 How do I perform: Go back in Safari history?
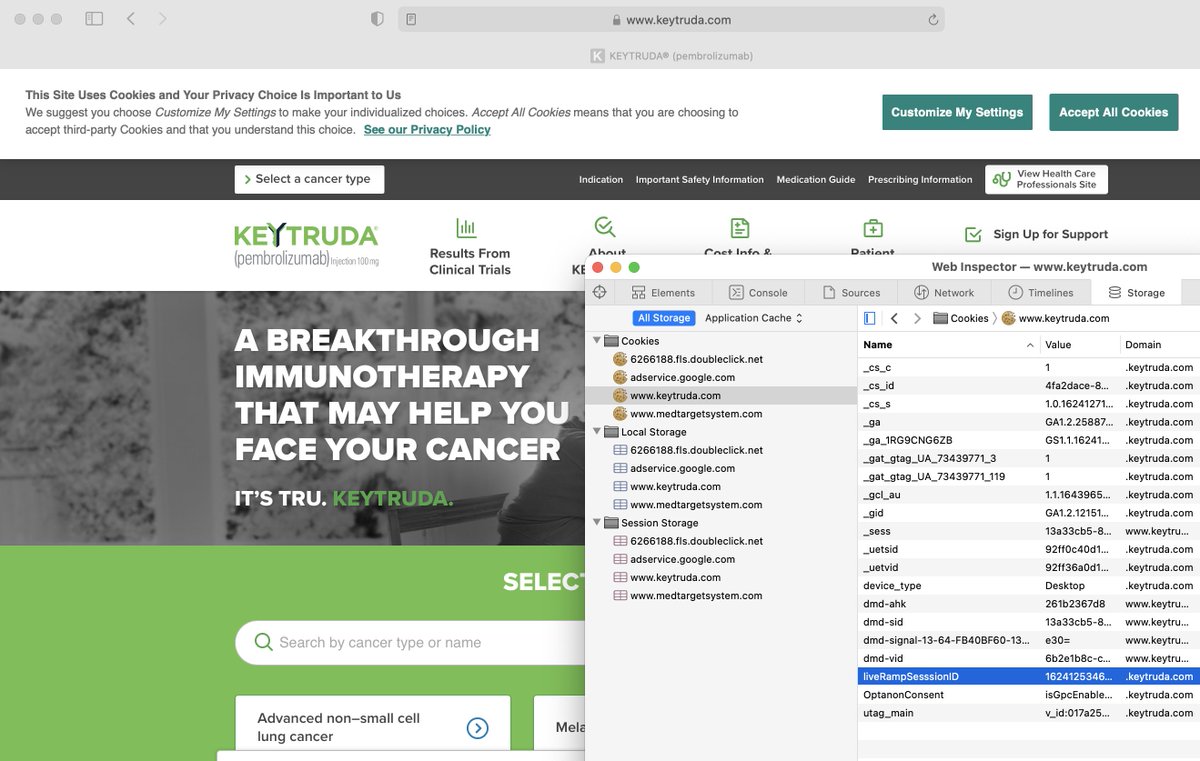tap(131, 19)
